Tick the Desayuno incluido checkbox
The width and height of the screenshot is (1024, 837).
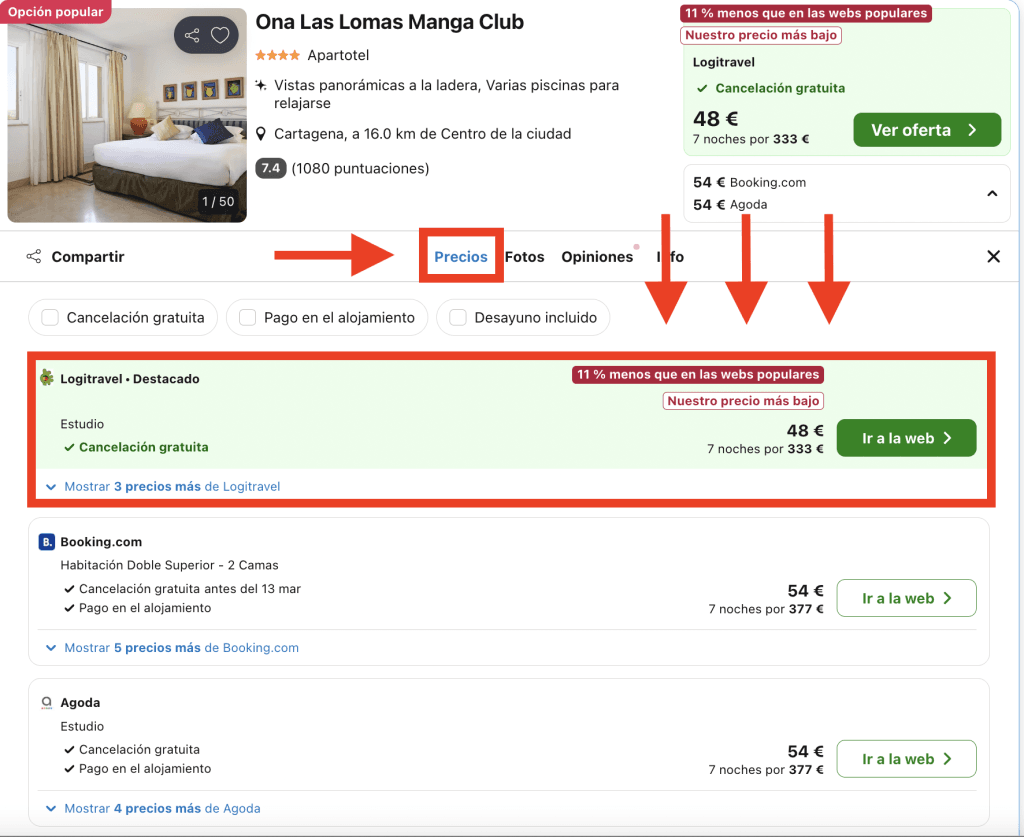tap(458, 318)
